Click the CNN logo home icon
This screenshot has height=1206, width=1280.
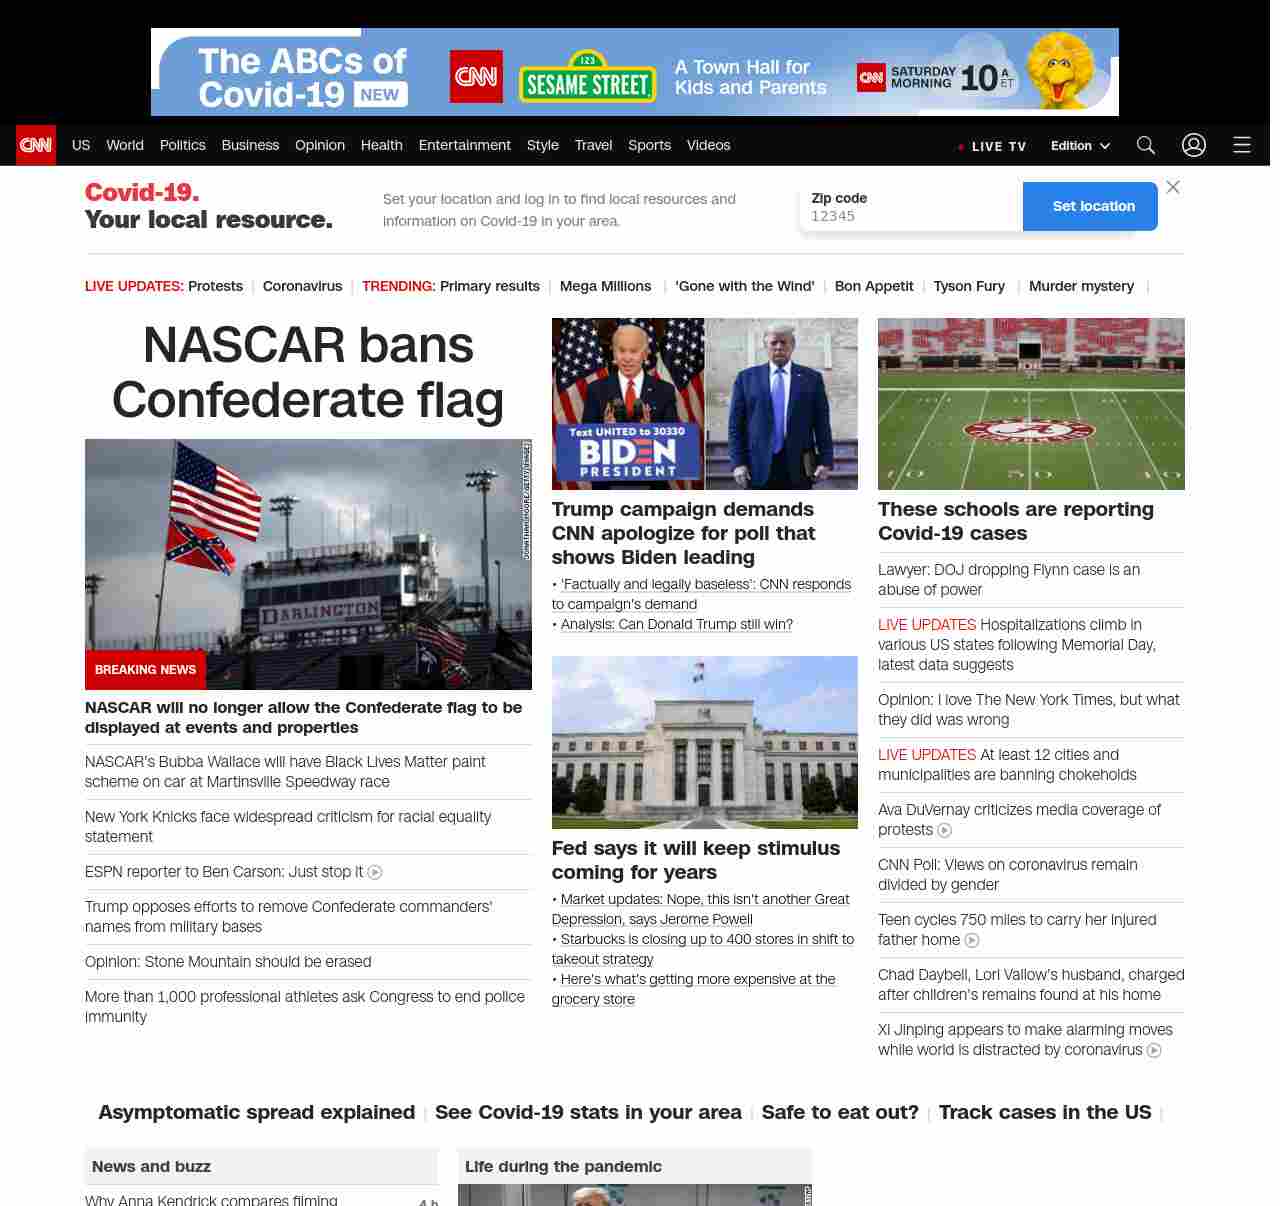tap(36, 145)
